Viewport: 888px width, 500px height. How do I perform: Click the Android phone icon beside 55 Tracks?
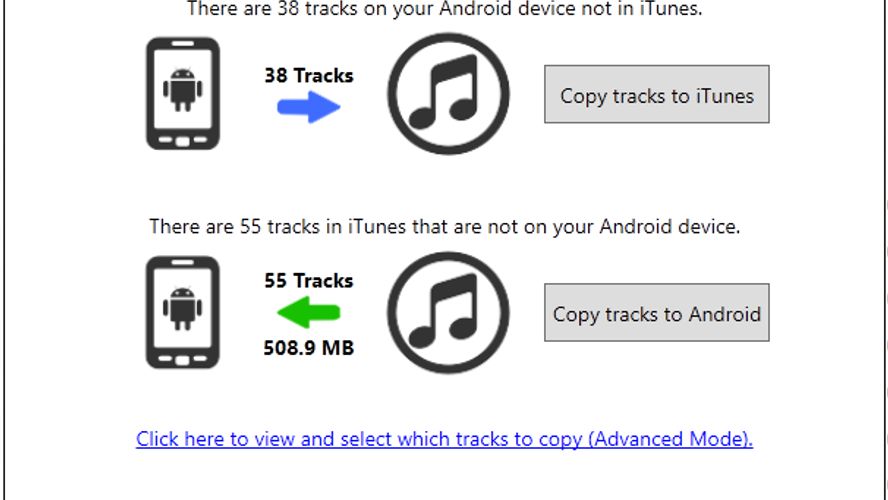(182, 312)
